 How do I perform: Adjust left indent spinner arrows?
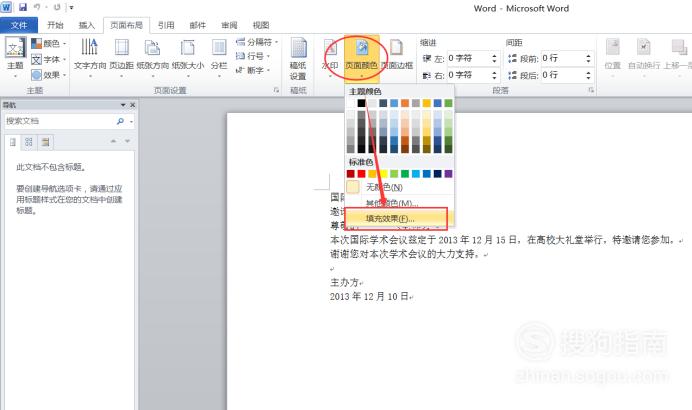click(x=494, y=58)
